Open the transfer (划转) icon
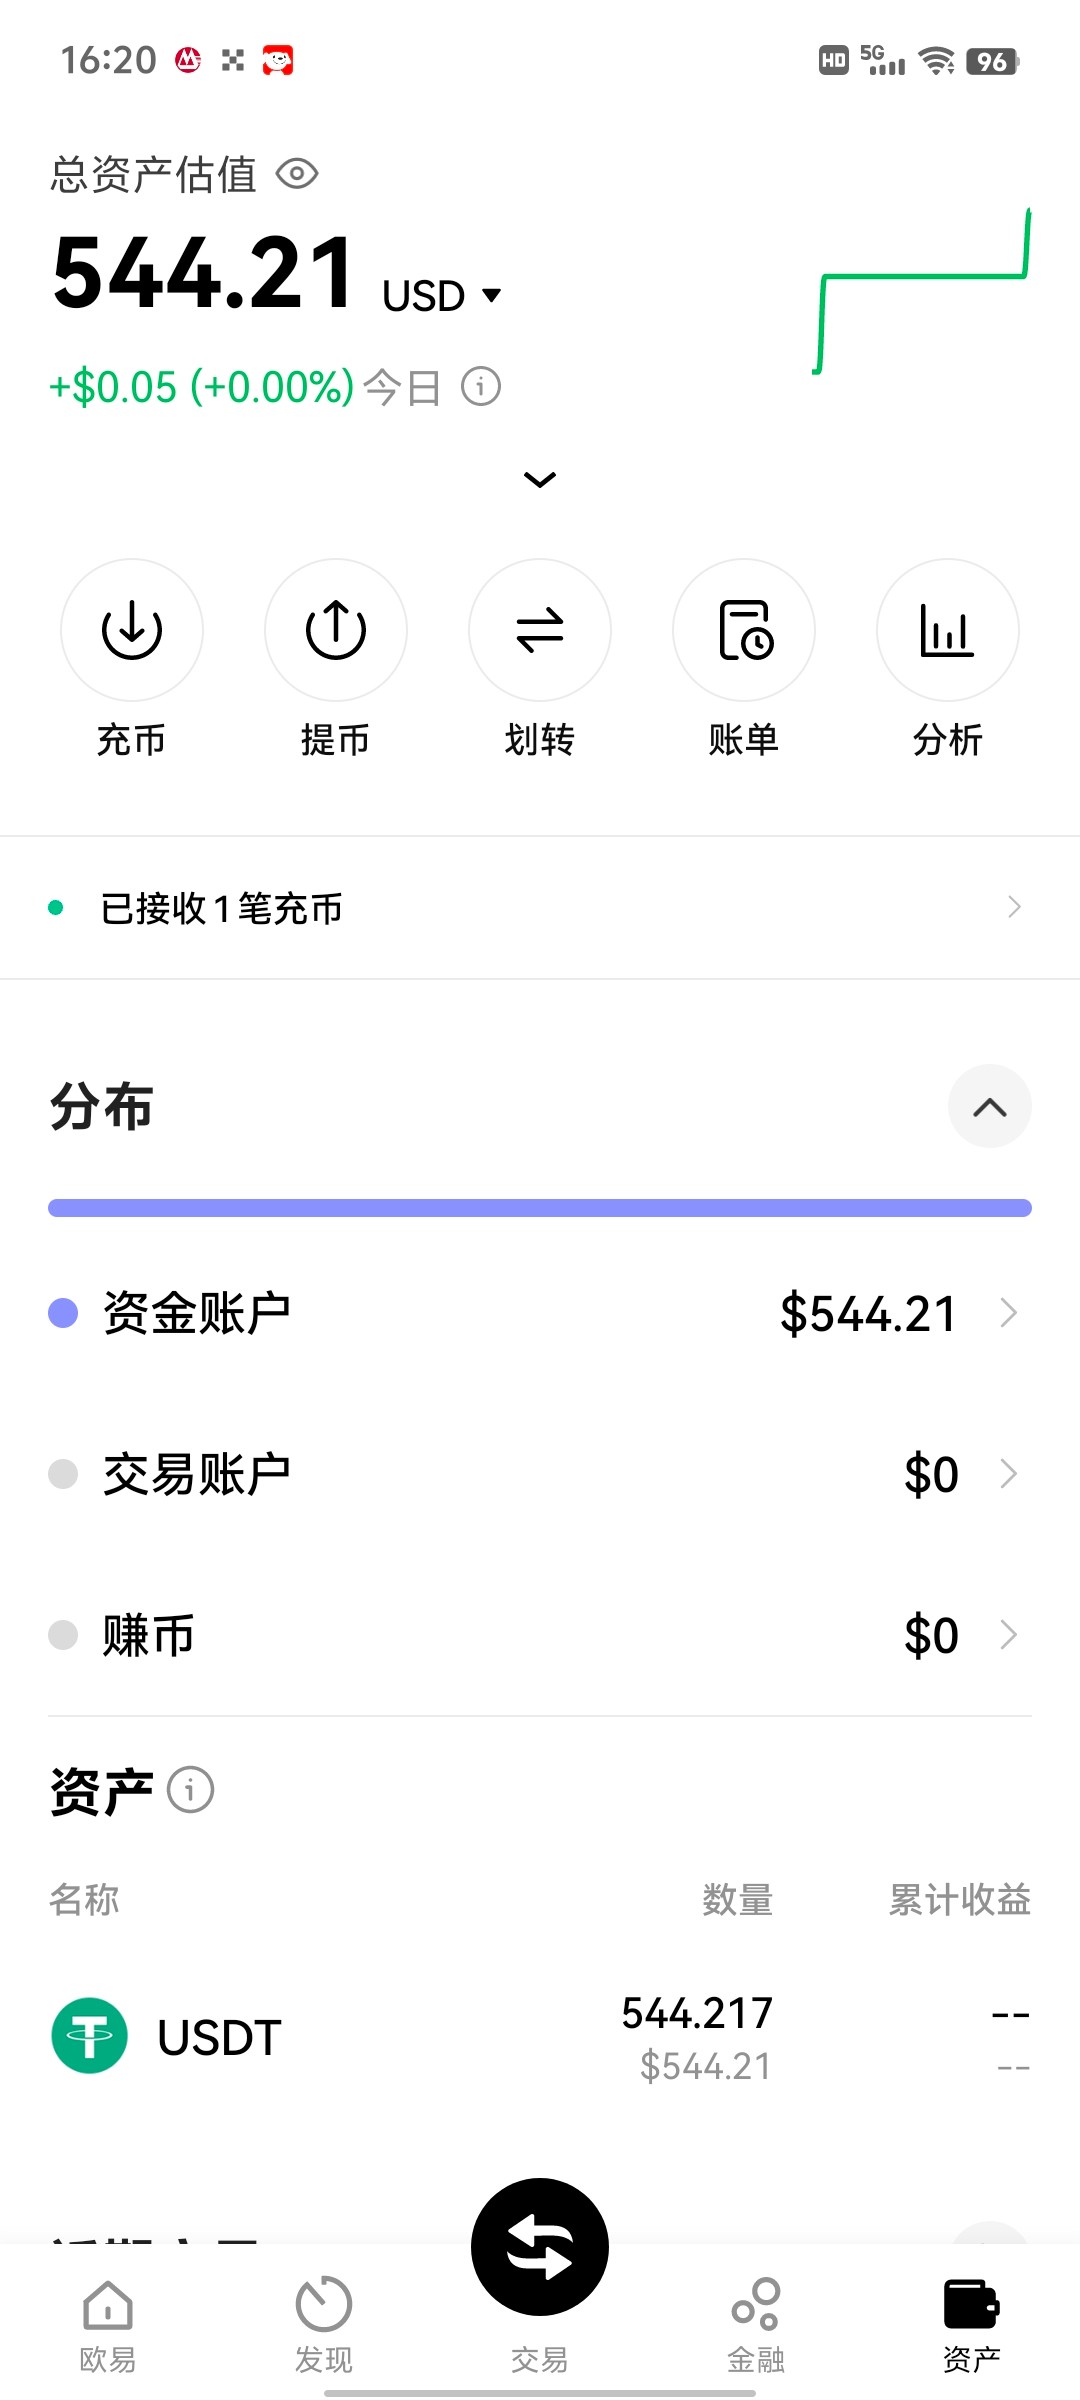The width and height of the screenshot is (1080, 2400). click(x=540, y=630)
